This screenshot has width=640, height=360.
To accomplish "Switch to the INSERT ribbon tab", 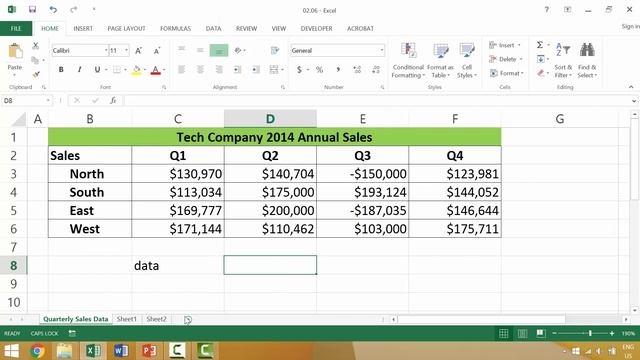I will click(83, 29).
